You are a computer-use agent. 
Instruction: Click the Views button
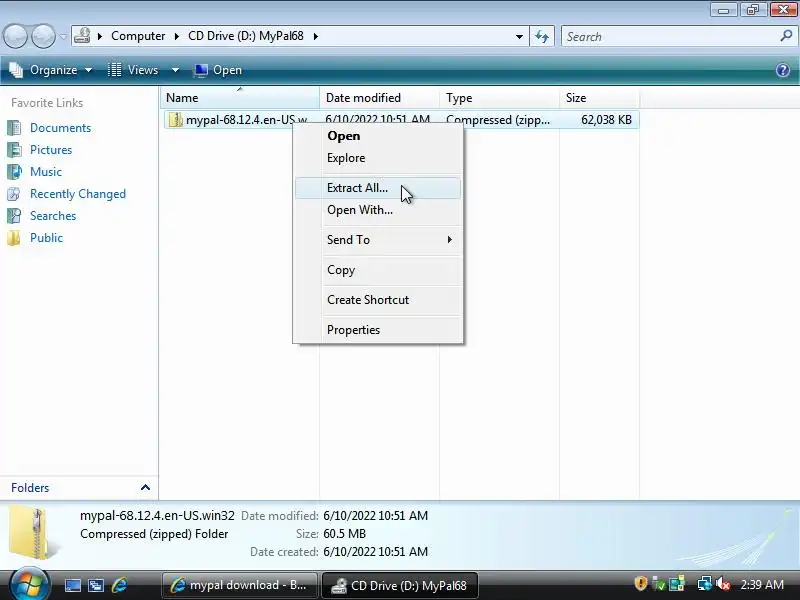(134, 70)
